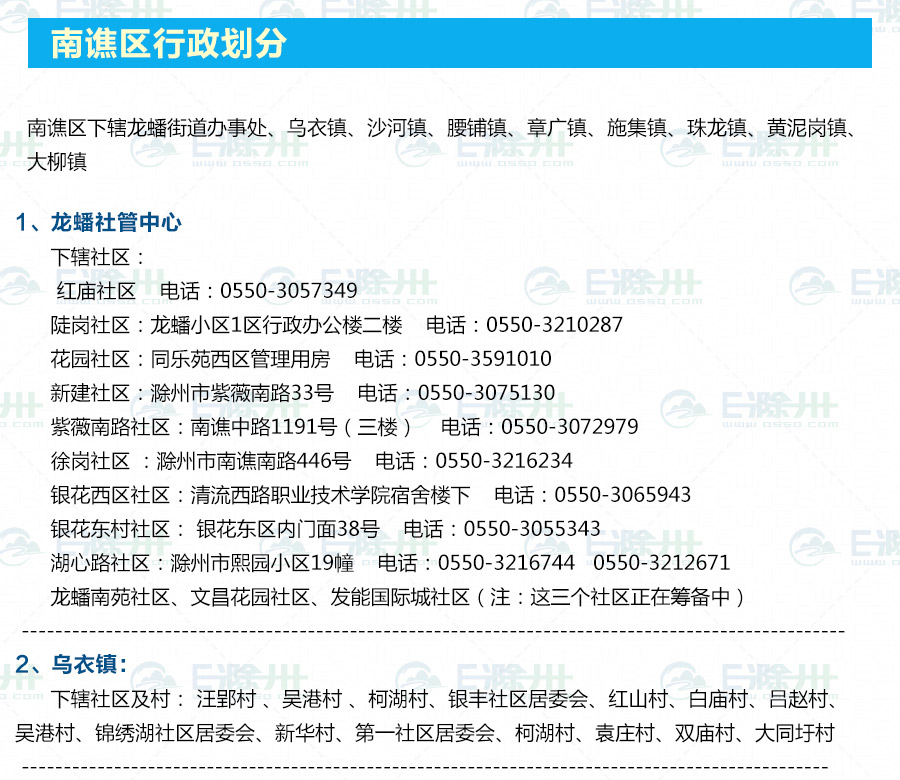
Task: Click 红庙社区 phone number 0550-3057349
Action: click(288, 291)
